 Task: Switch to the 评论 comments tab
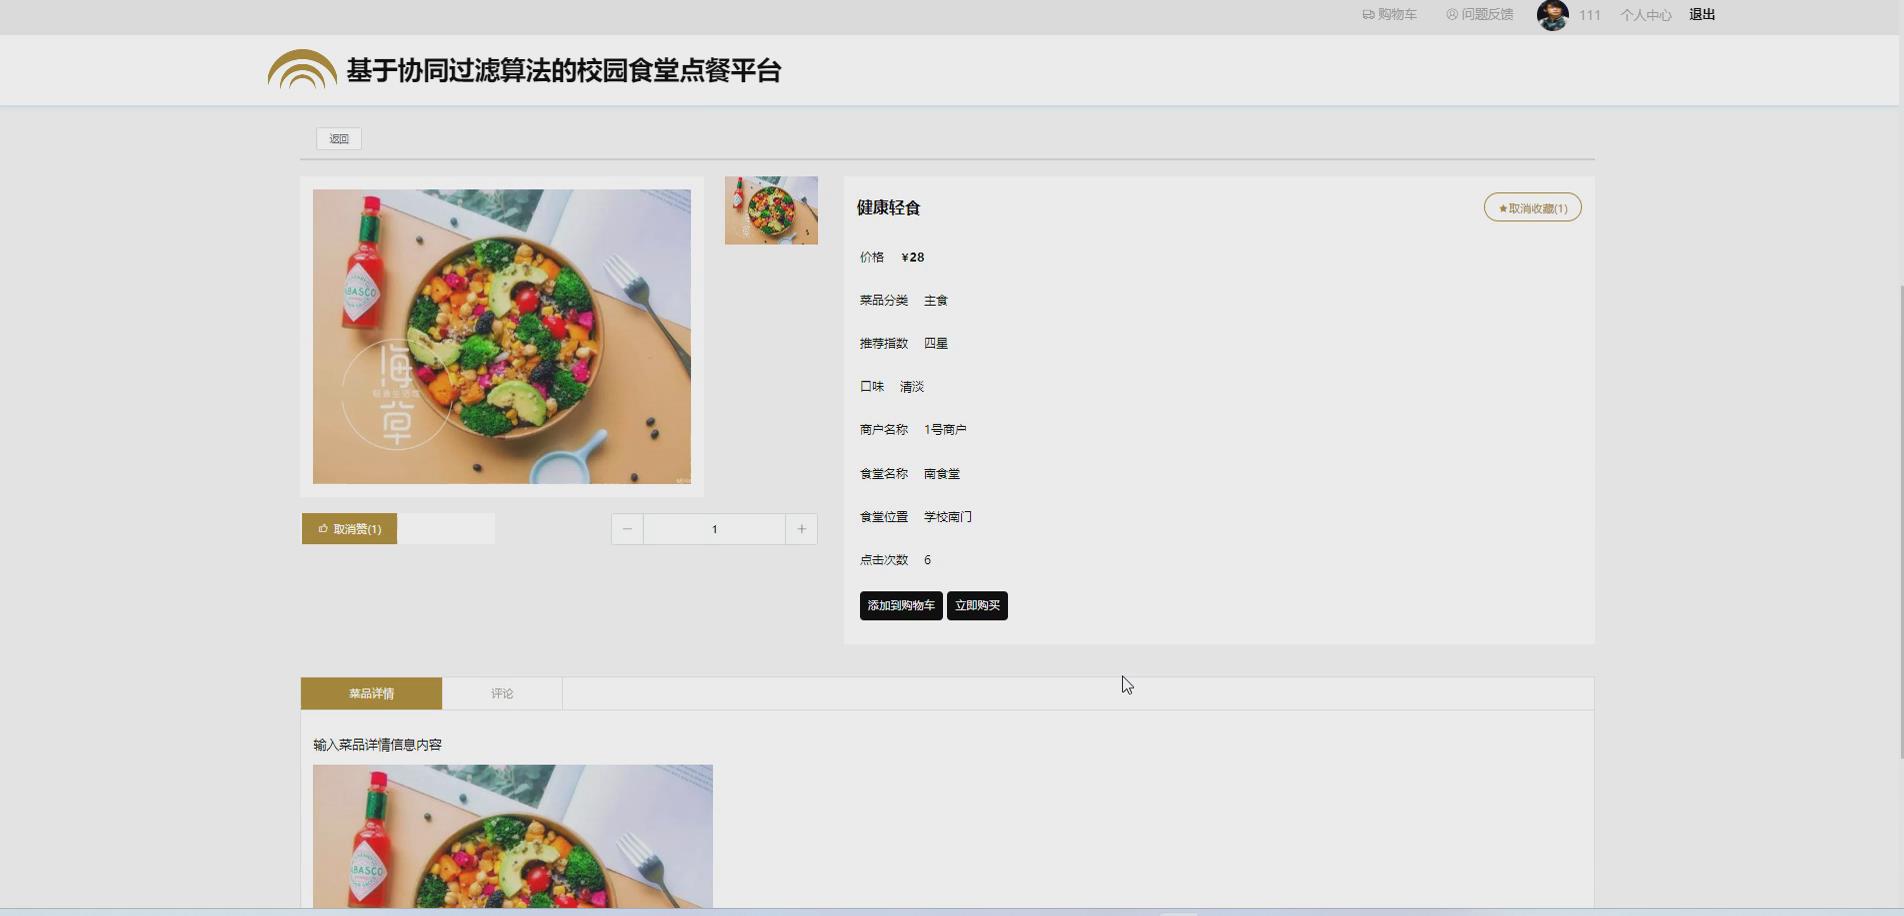pyautogui.click(x=502, y=693)
